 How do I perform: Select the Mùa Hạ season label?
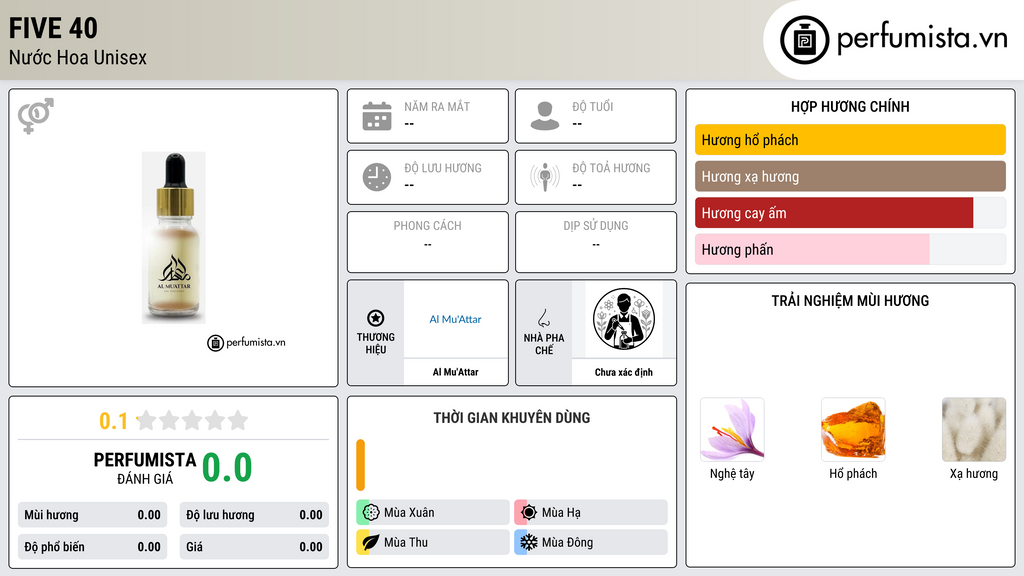561,513
